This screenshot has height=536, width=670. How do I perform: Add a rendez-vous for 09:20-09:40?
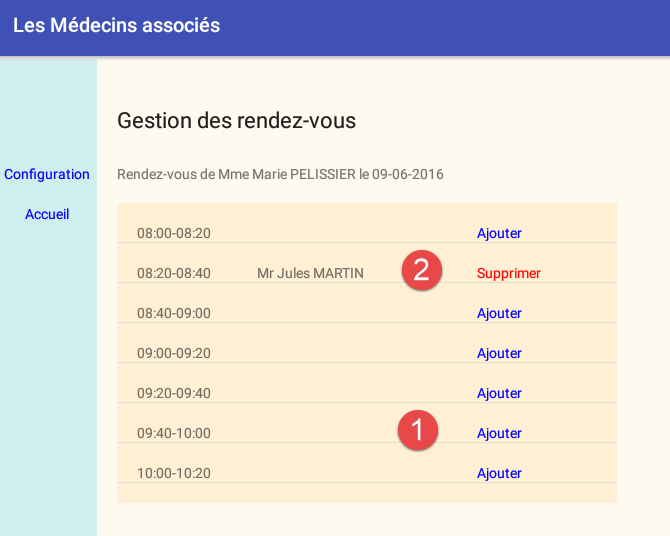click(499, 393)
